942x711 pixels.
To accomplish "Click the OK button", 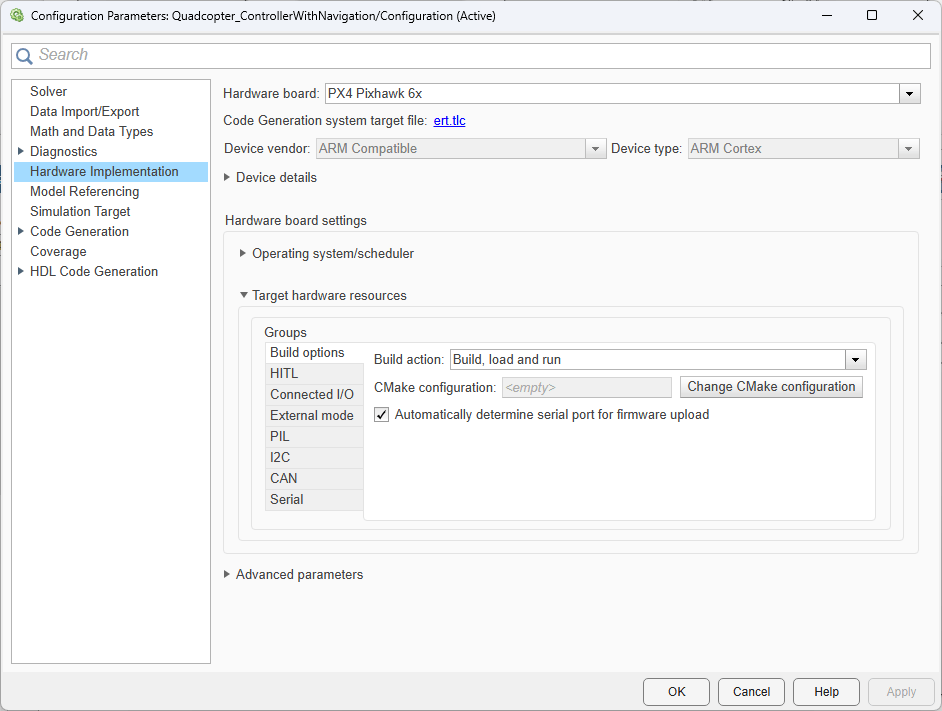I will tap(676, 692).
